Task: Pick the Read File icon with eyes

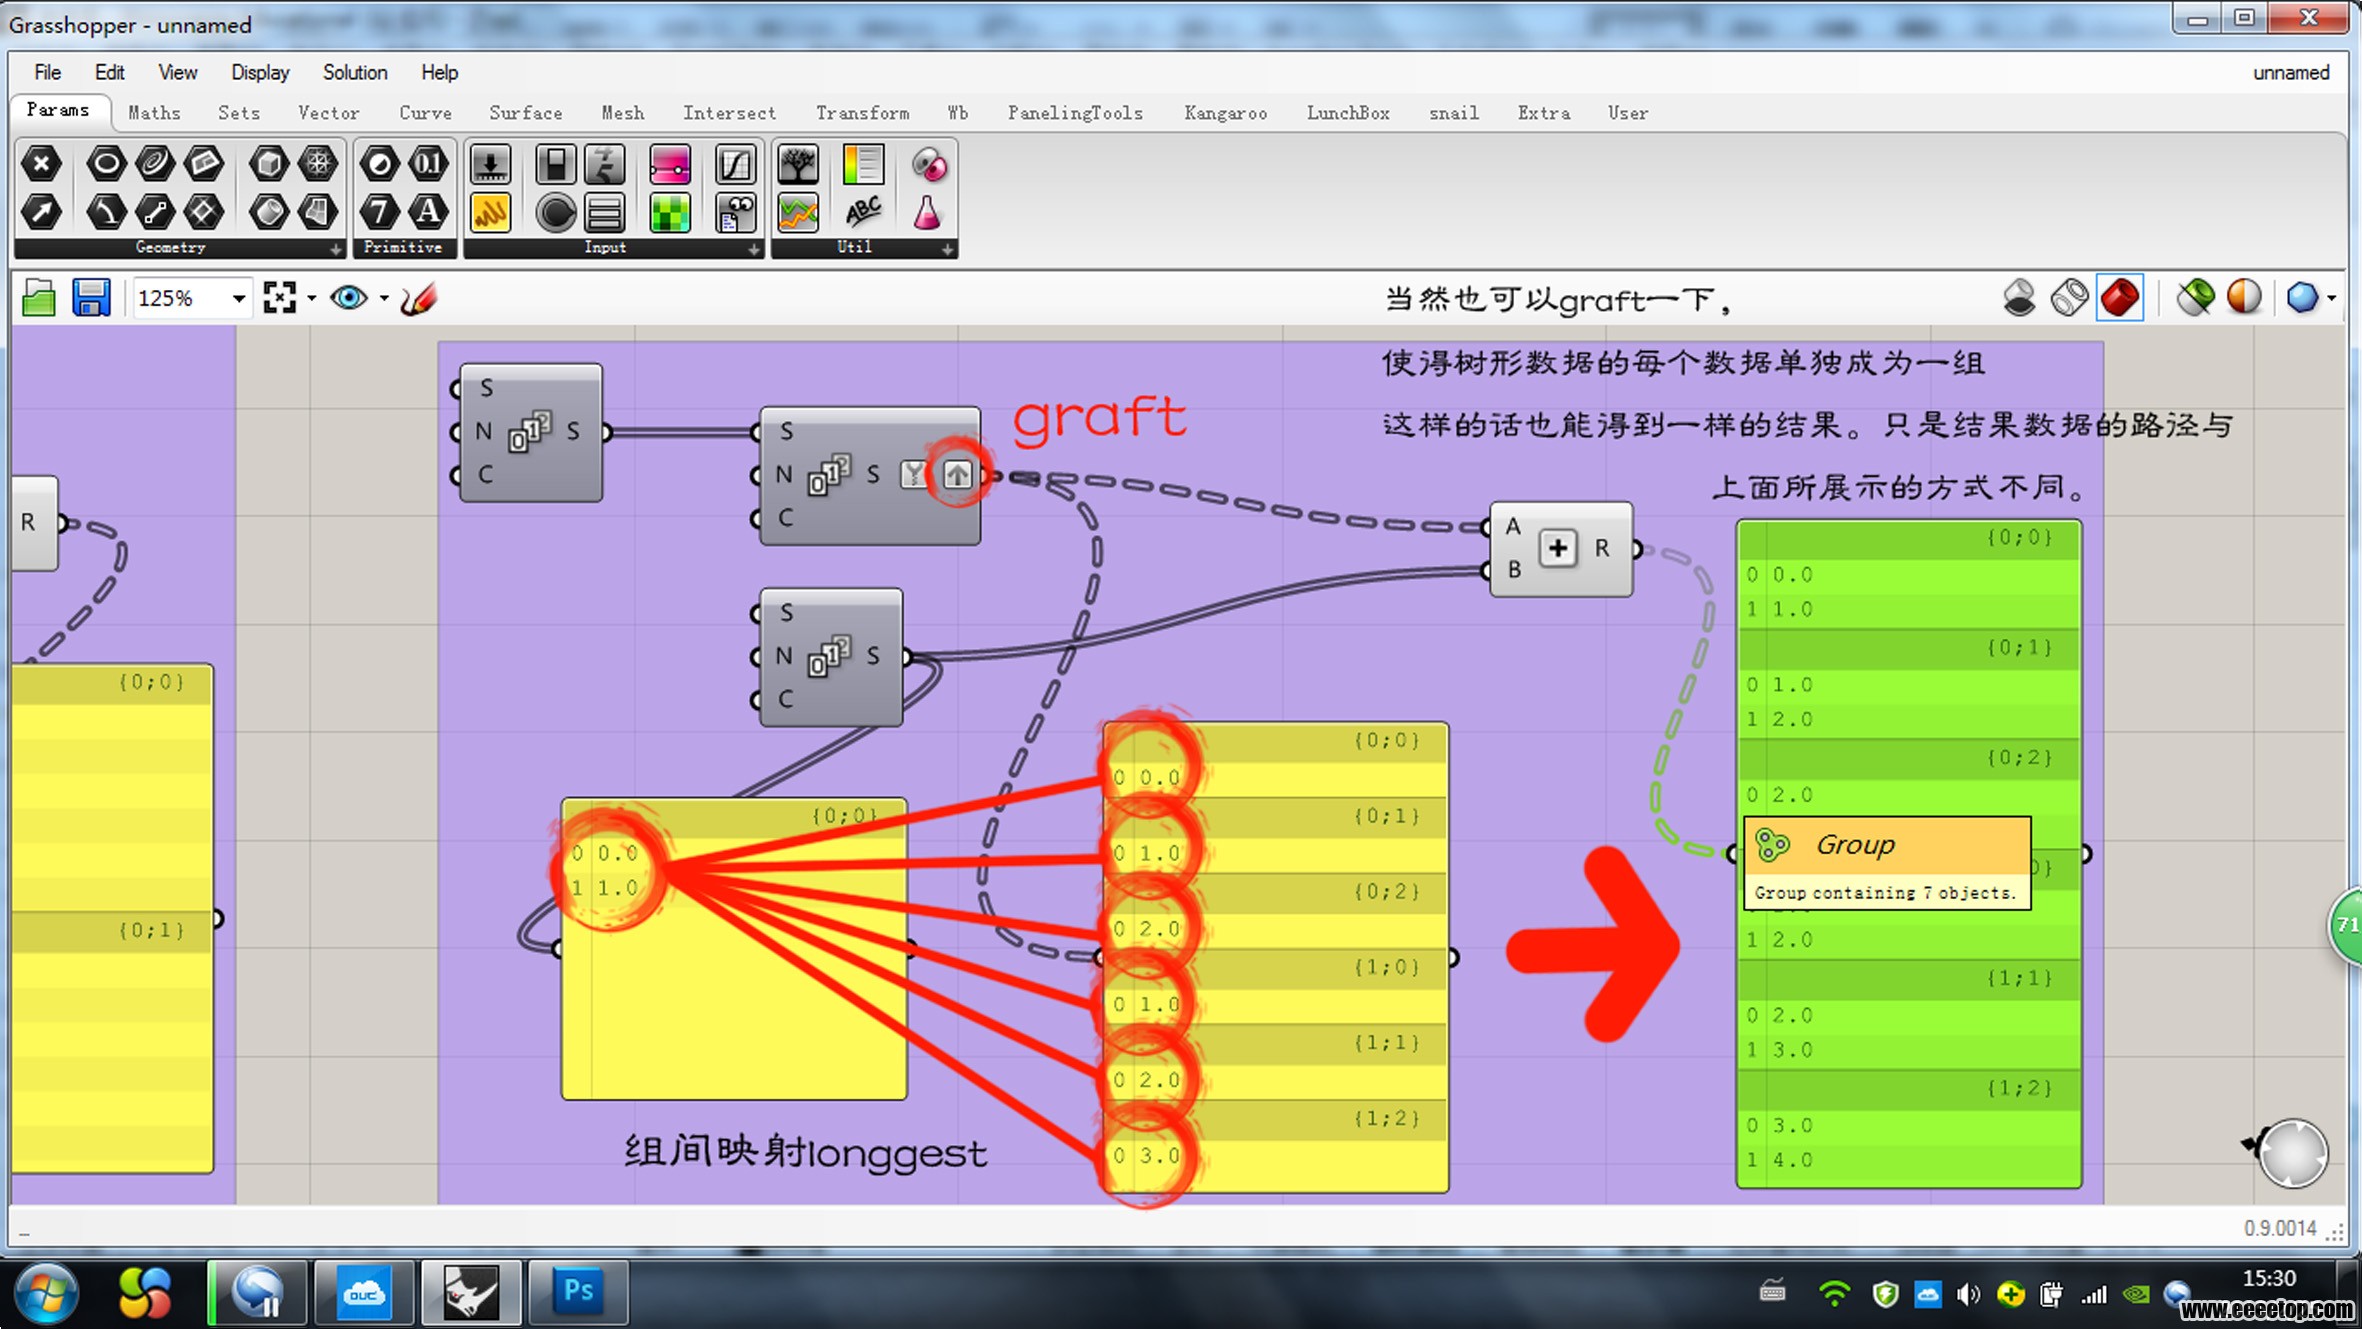Action: (x=735, y=212)
